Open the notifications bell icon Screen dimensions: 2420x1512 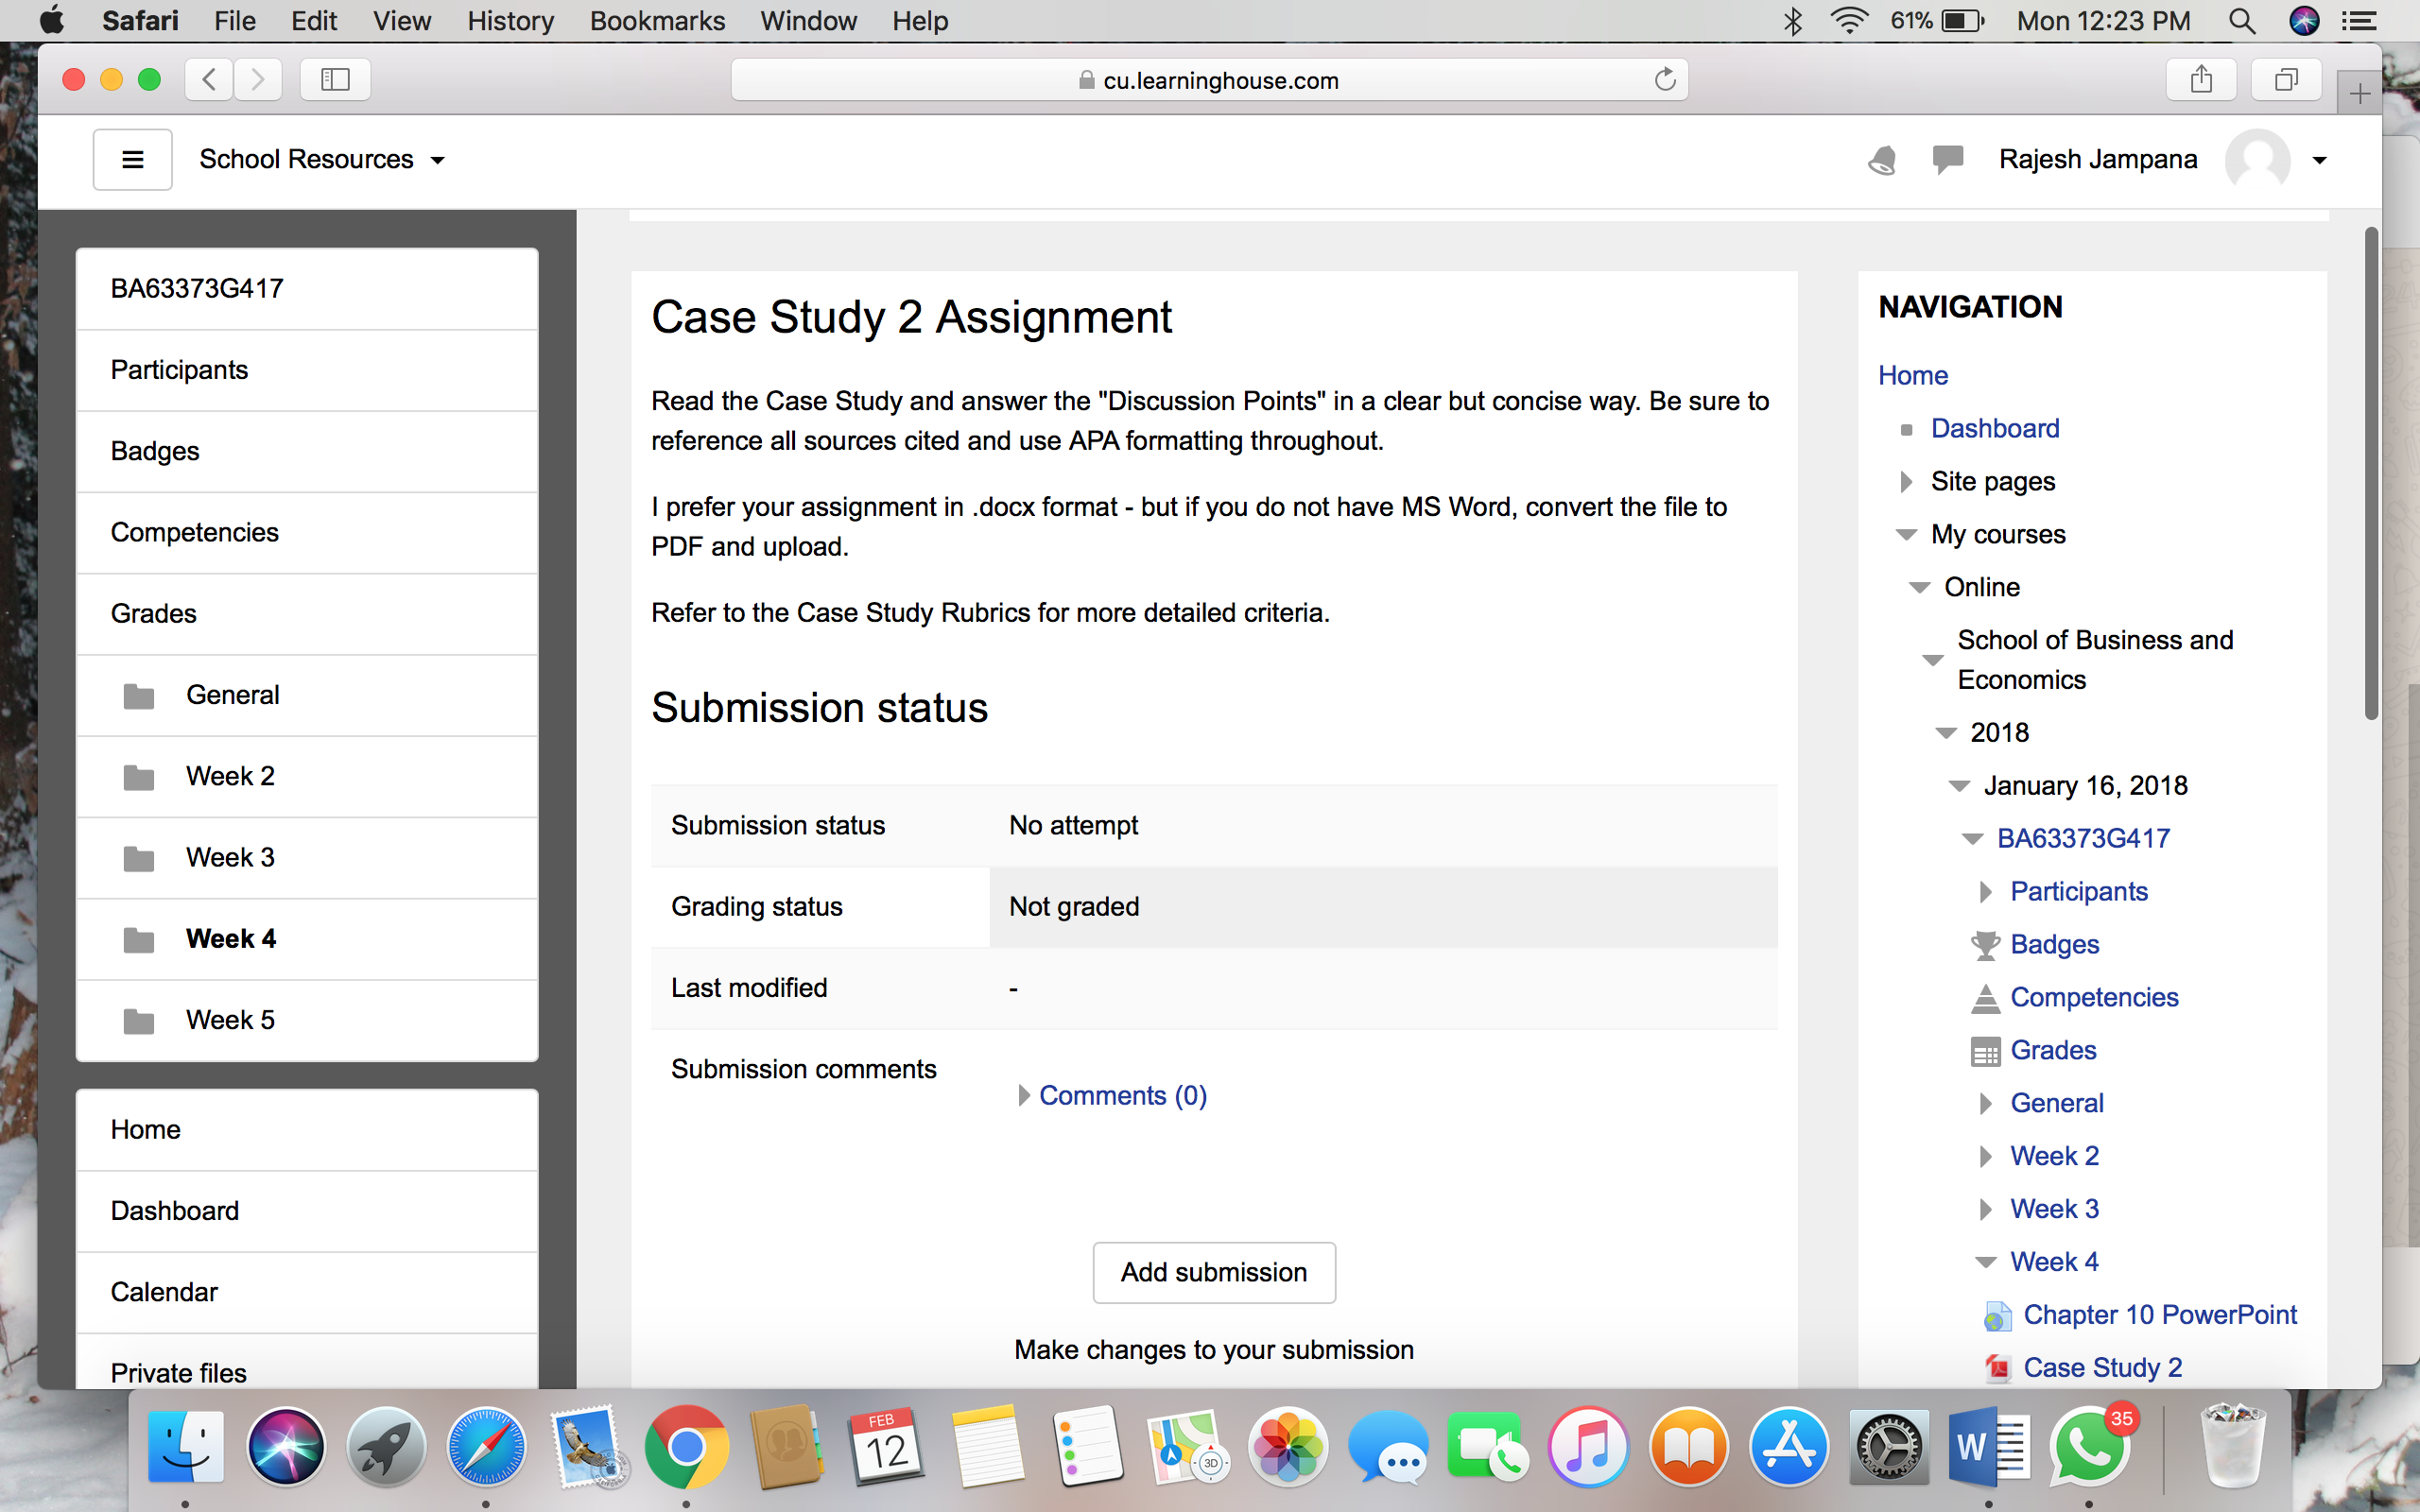click(1881, 159)
